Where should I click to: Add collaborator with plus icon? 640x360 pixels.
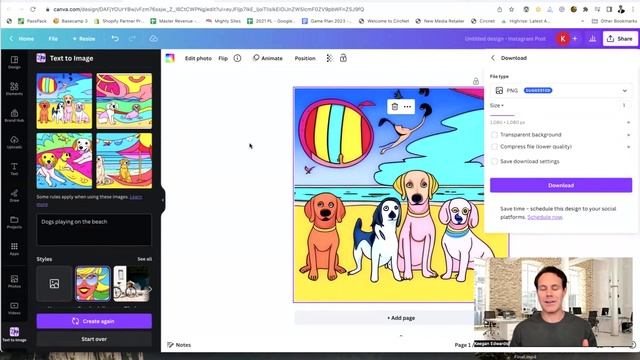575,39
